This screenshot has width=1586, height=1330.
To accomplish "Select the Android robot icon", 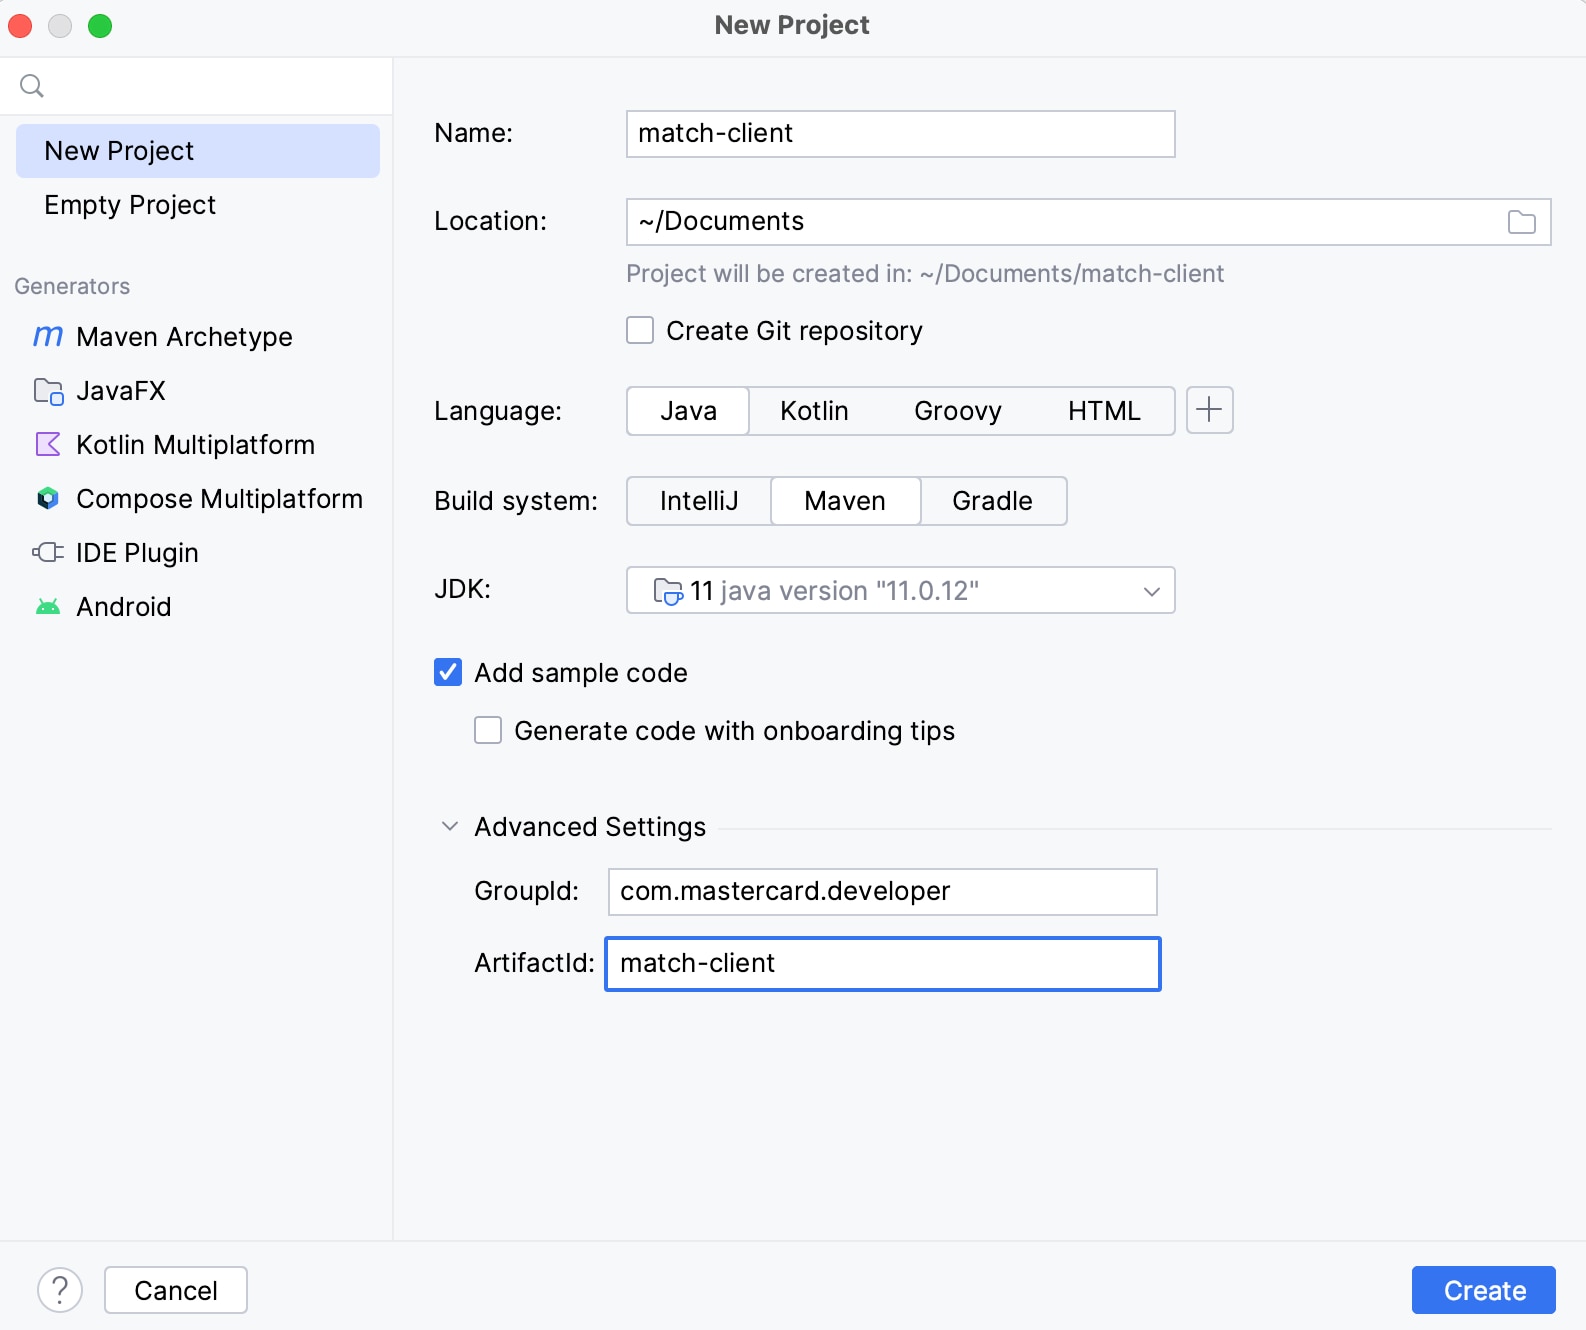I will point(48,607).
